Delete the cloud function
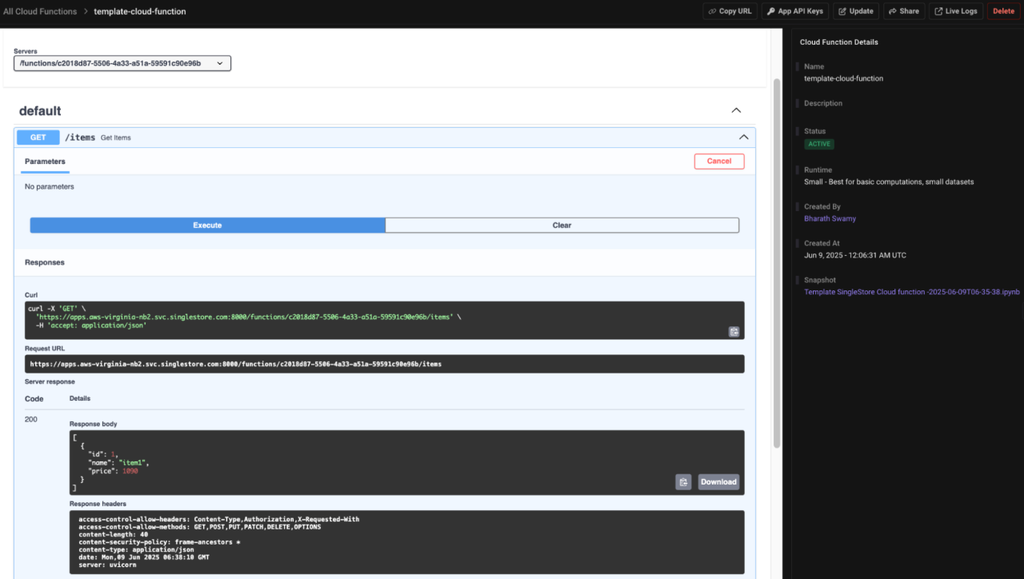 click(1003, 11)
